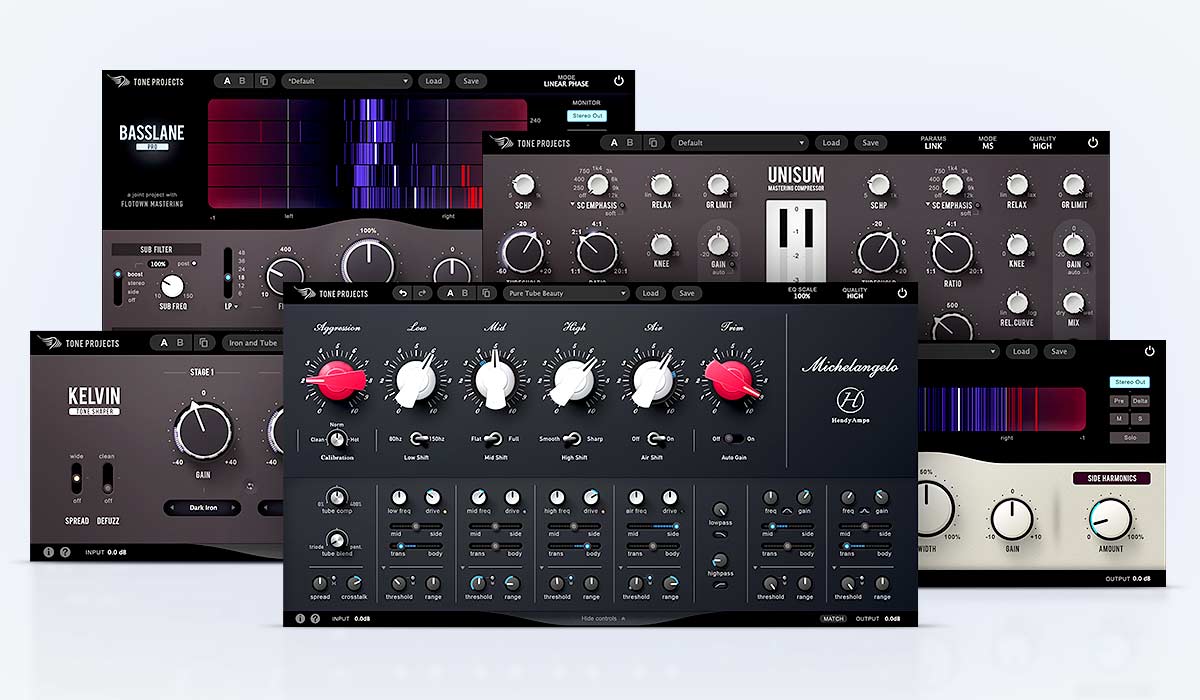Image resolution: width=1200 pixels, height=700 pixels.
Task: Select state B in Michelangelo
Action: point(467,293)
